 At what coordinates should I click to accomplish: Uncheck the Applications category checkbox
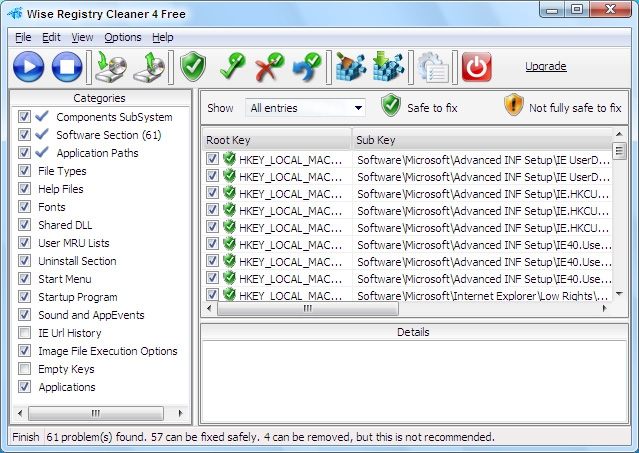tap(24, 387)
